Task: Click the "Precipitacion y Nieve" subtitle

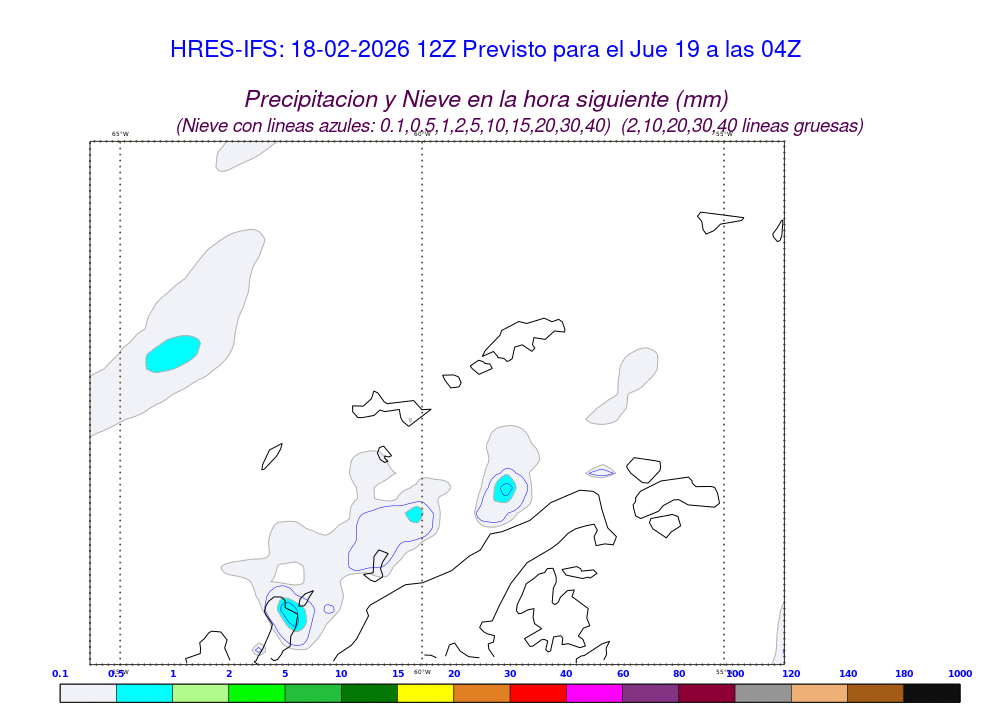Action: coord(486,99)
